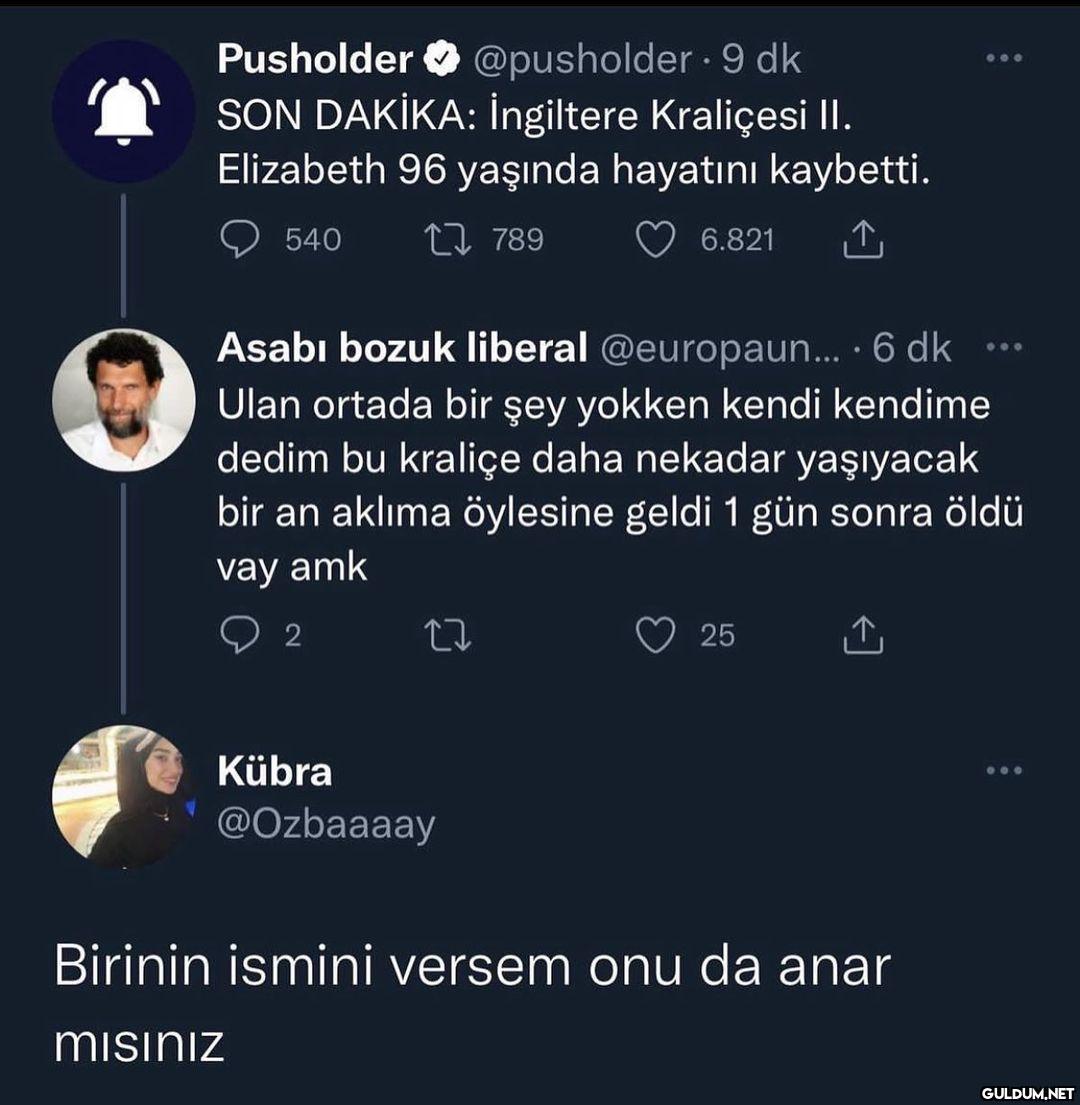Open more options on Asabı bozuk liberal tweet
The height and width of the screenshot is (1105, 1080).
(x=1003, y=348)
